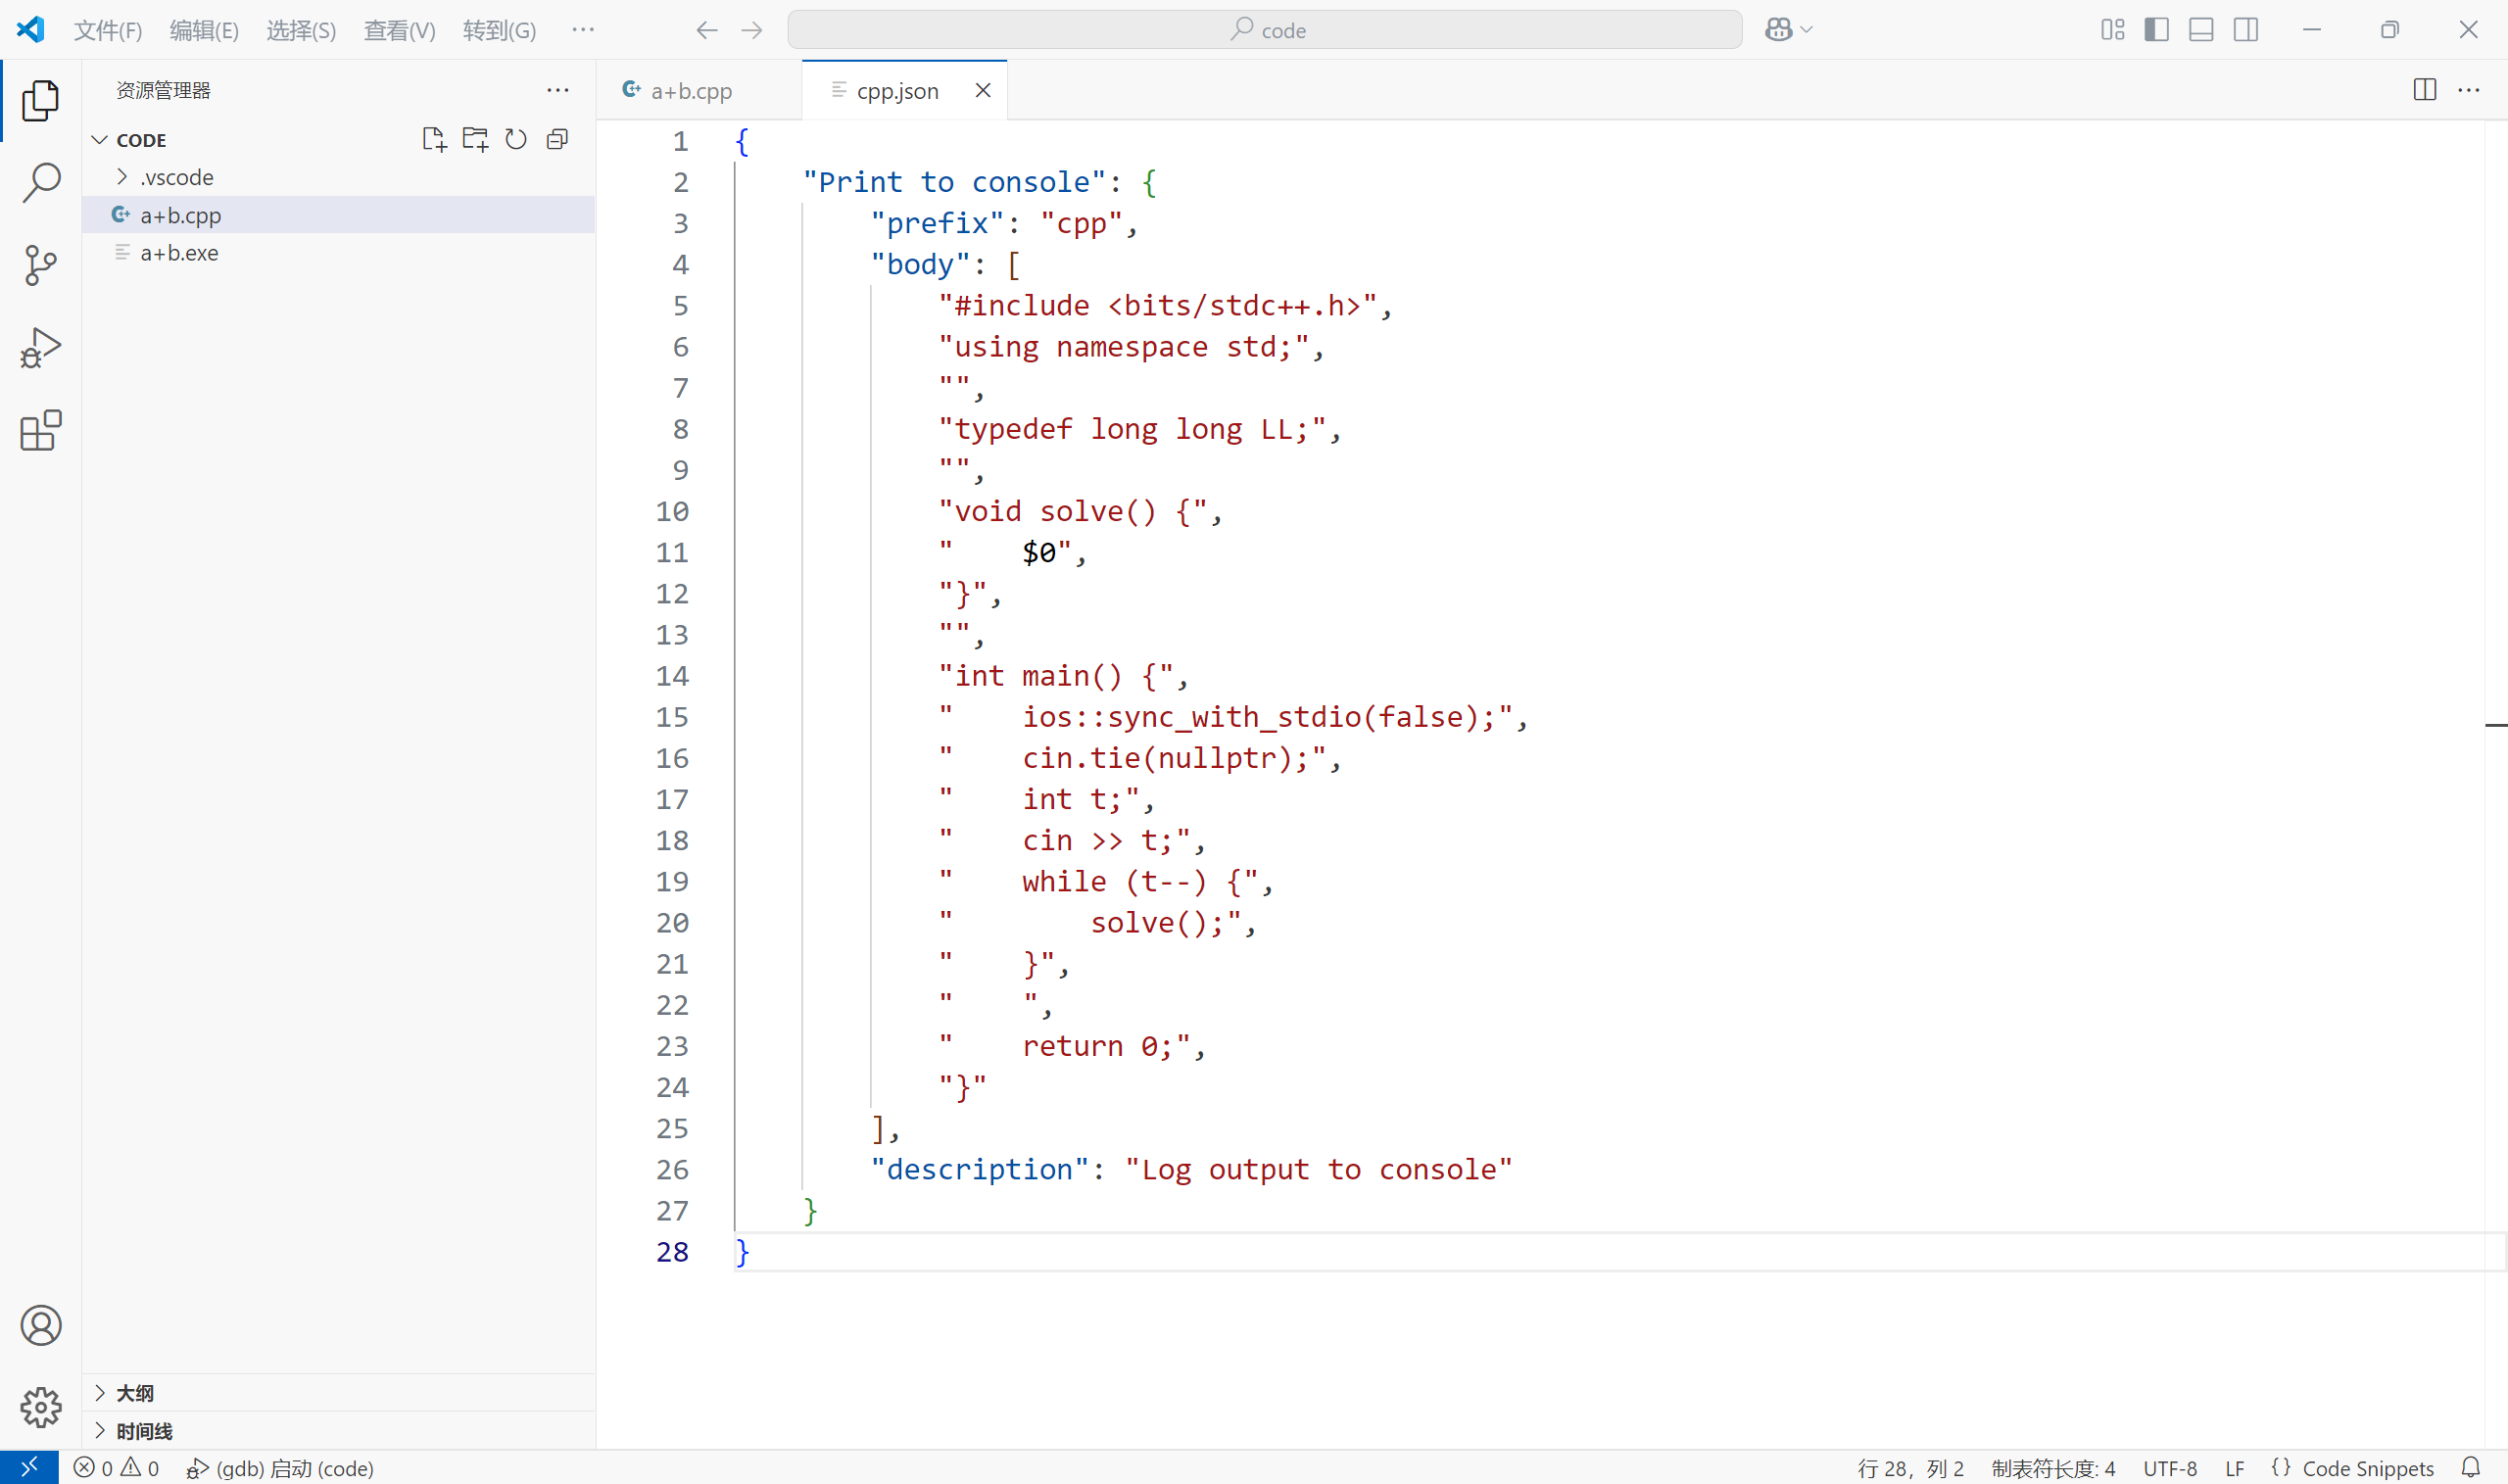Toggle the primary side bar visibility
The height and width of the screenshot is (1484, 2508).
2156,30
